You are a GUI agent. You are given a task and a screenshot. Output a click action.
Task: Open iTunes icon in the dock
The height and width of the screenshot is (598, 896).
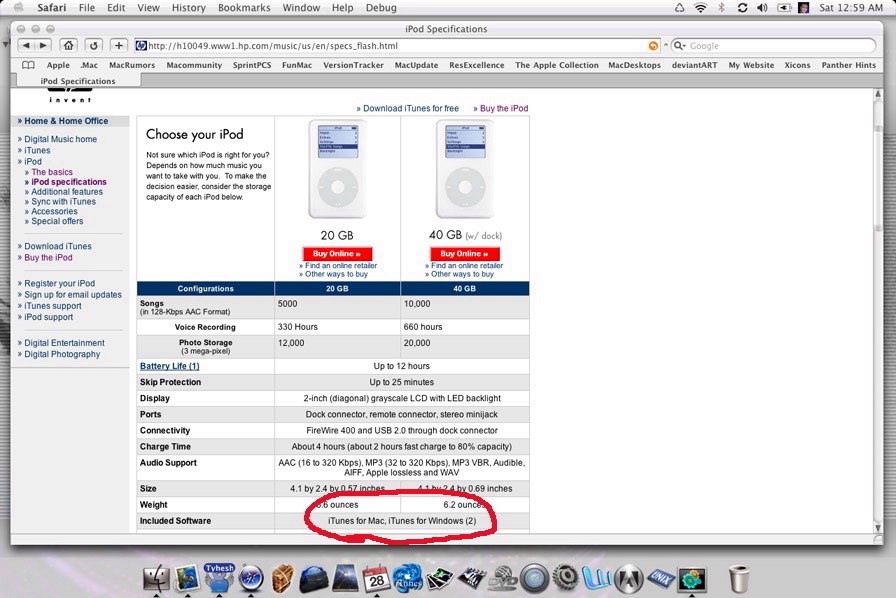pos(407,579)
